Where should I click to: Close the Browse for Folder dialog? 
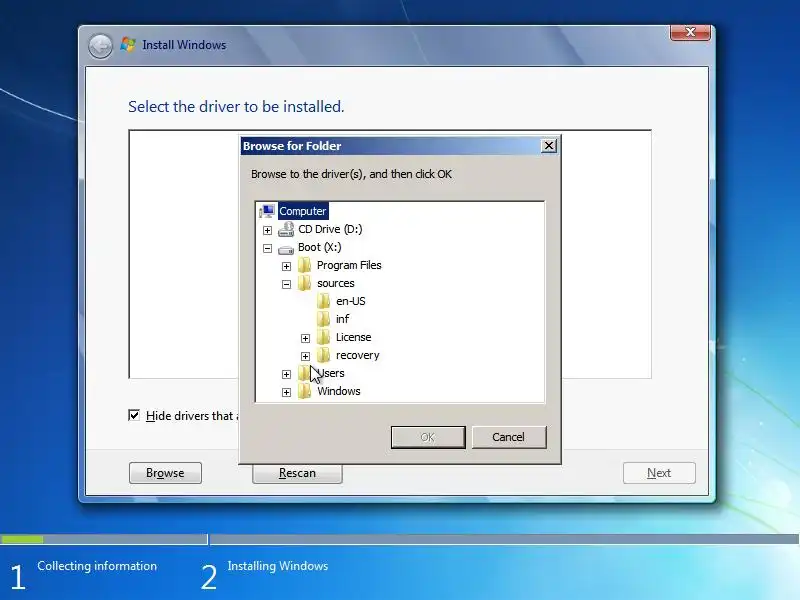coord(548,146)
